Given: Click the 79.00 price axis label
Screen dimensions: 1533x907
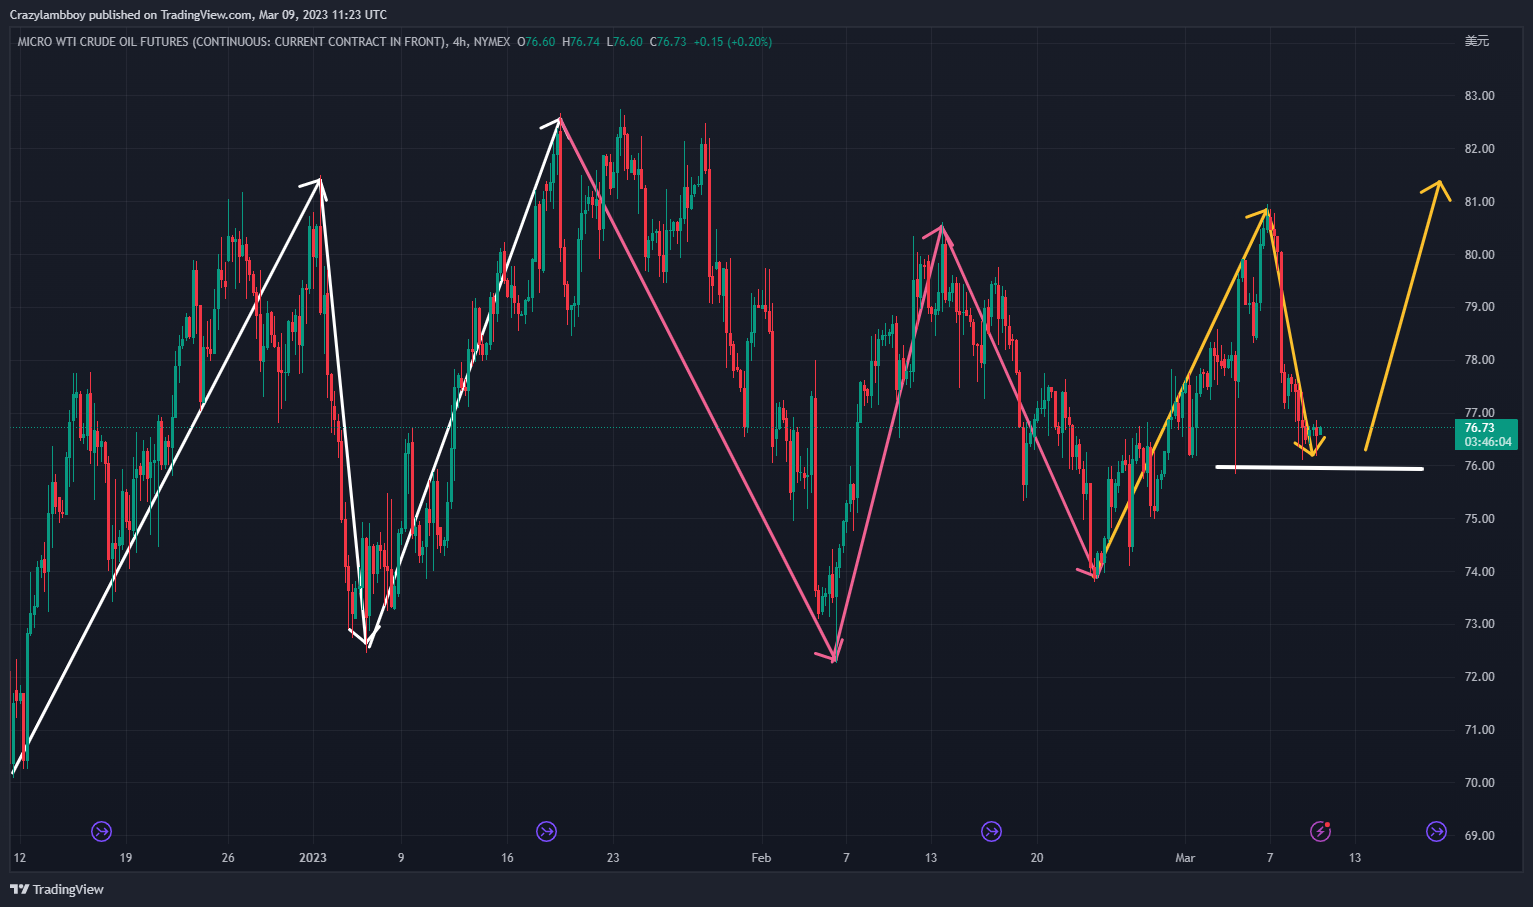Looking at the screenshot, I should [1479, 307].
